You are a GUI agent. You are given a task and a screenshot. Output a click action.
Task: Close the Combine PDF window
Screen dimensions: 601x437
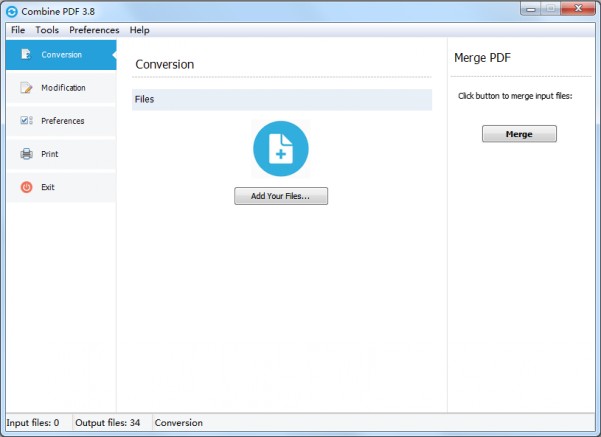578,8
